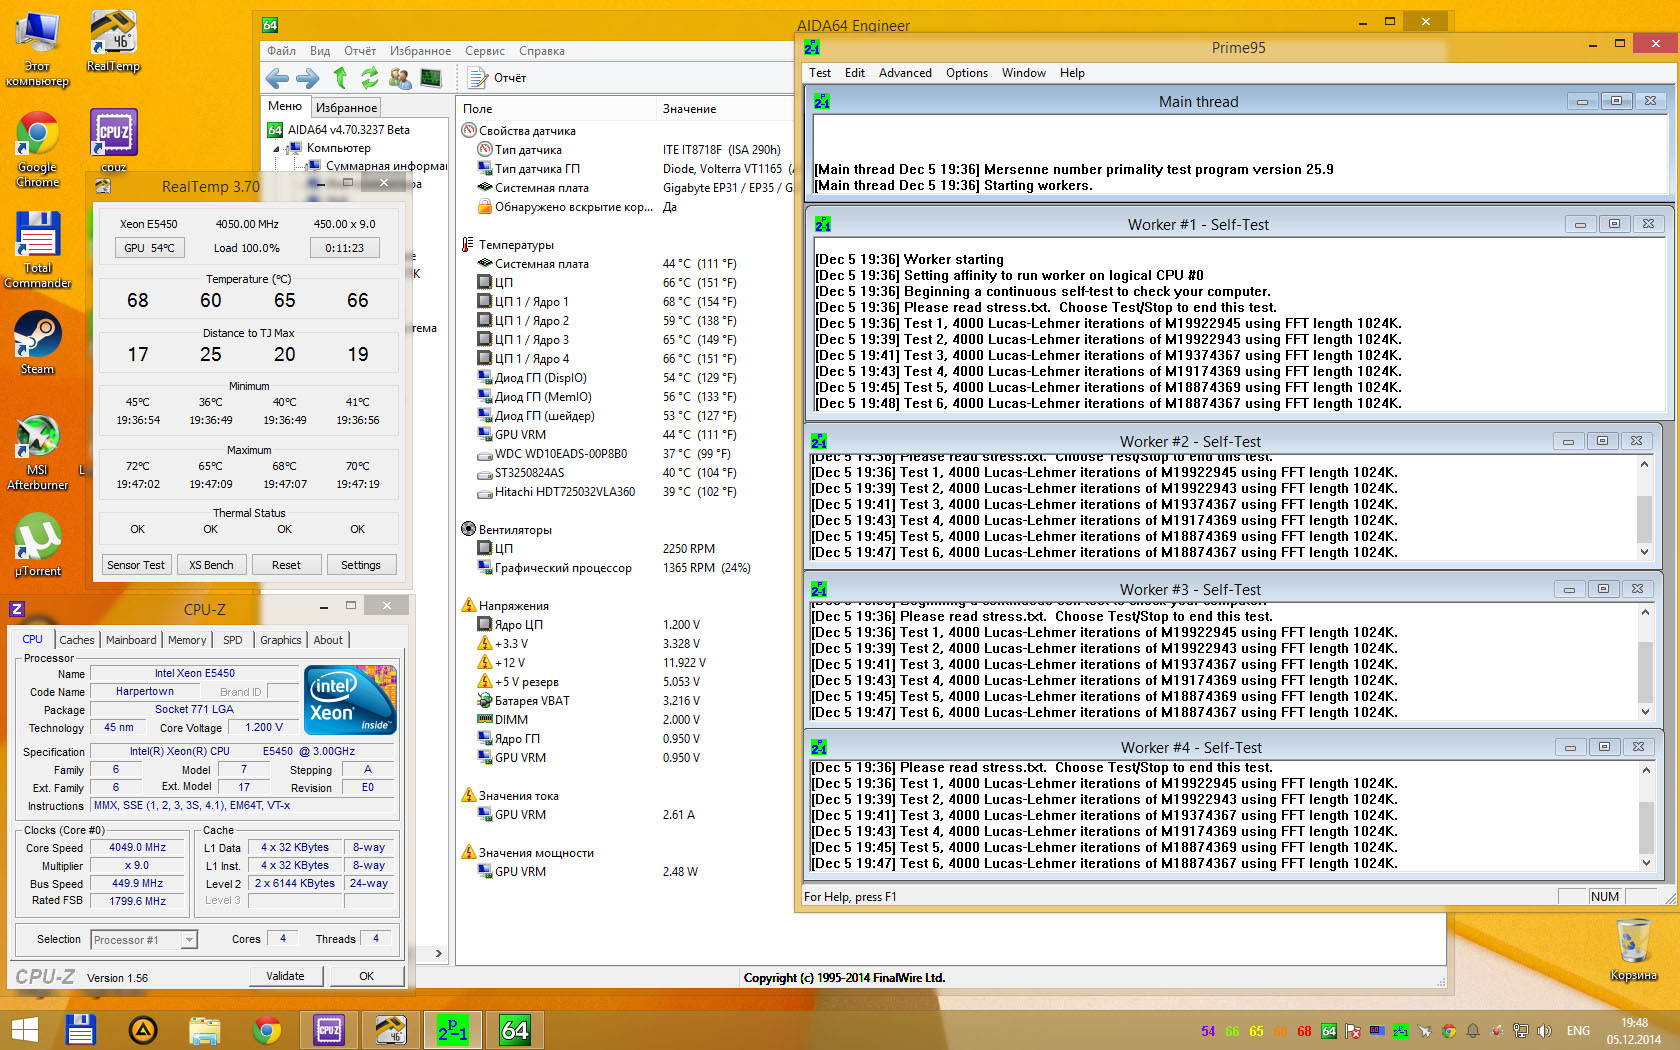The width and height of the screenshot is (1680, 1050).
Task: Click the Worker #3 scroll-up arrow
Action: pos(1644,612)
